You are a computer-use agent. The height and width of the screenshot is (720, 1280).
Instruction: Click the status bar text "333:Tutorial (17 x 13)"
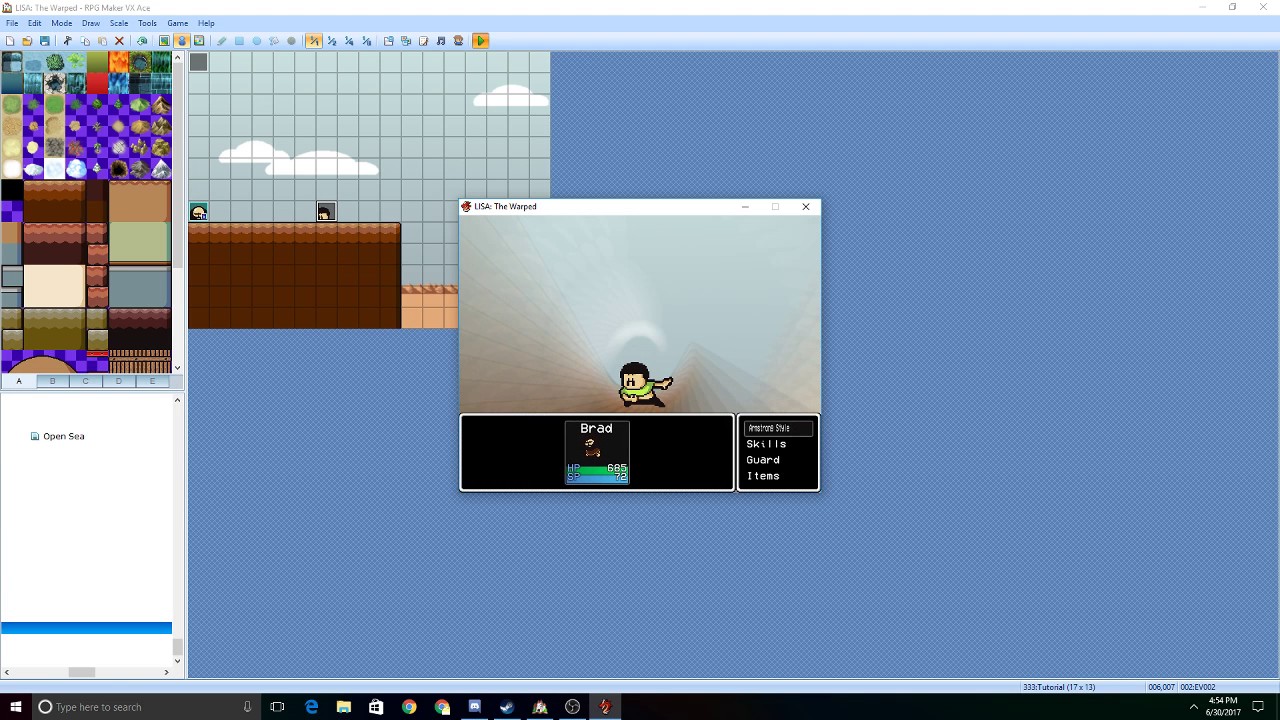tap(1059, 687)
